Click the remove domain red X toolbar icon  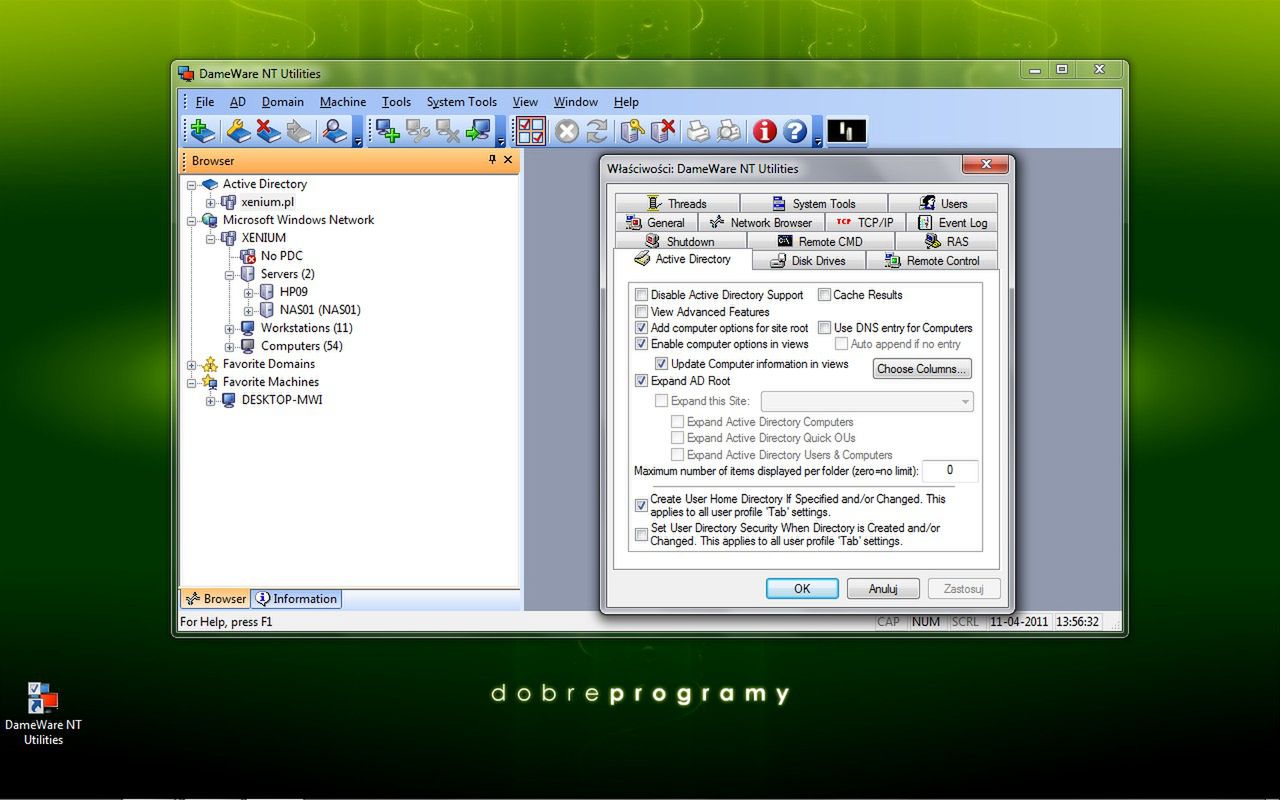[268, 131]
